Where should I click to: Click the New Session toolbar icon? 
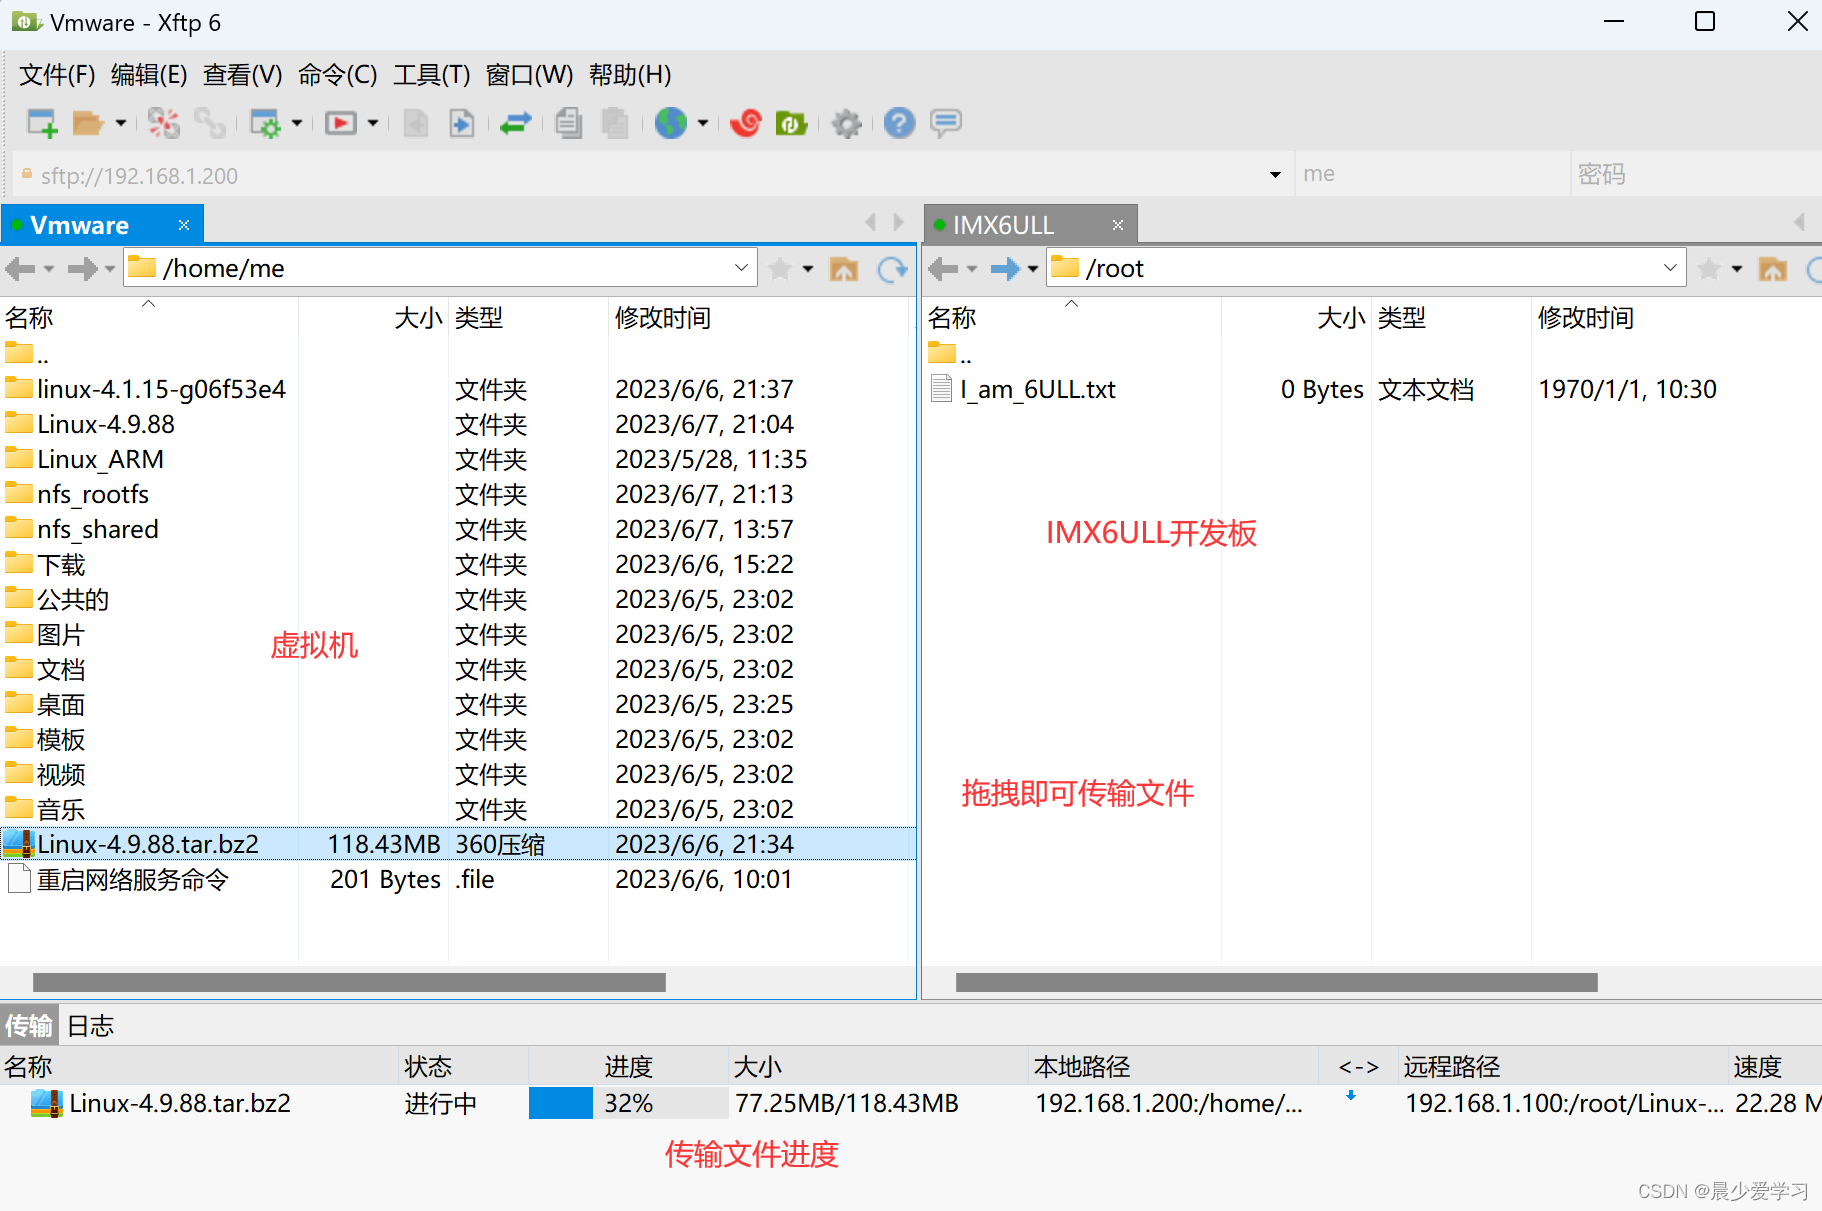tap(42, 123)
